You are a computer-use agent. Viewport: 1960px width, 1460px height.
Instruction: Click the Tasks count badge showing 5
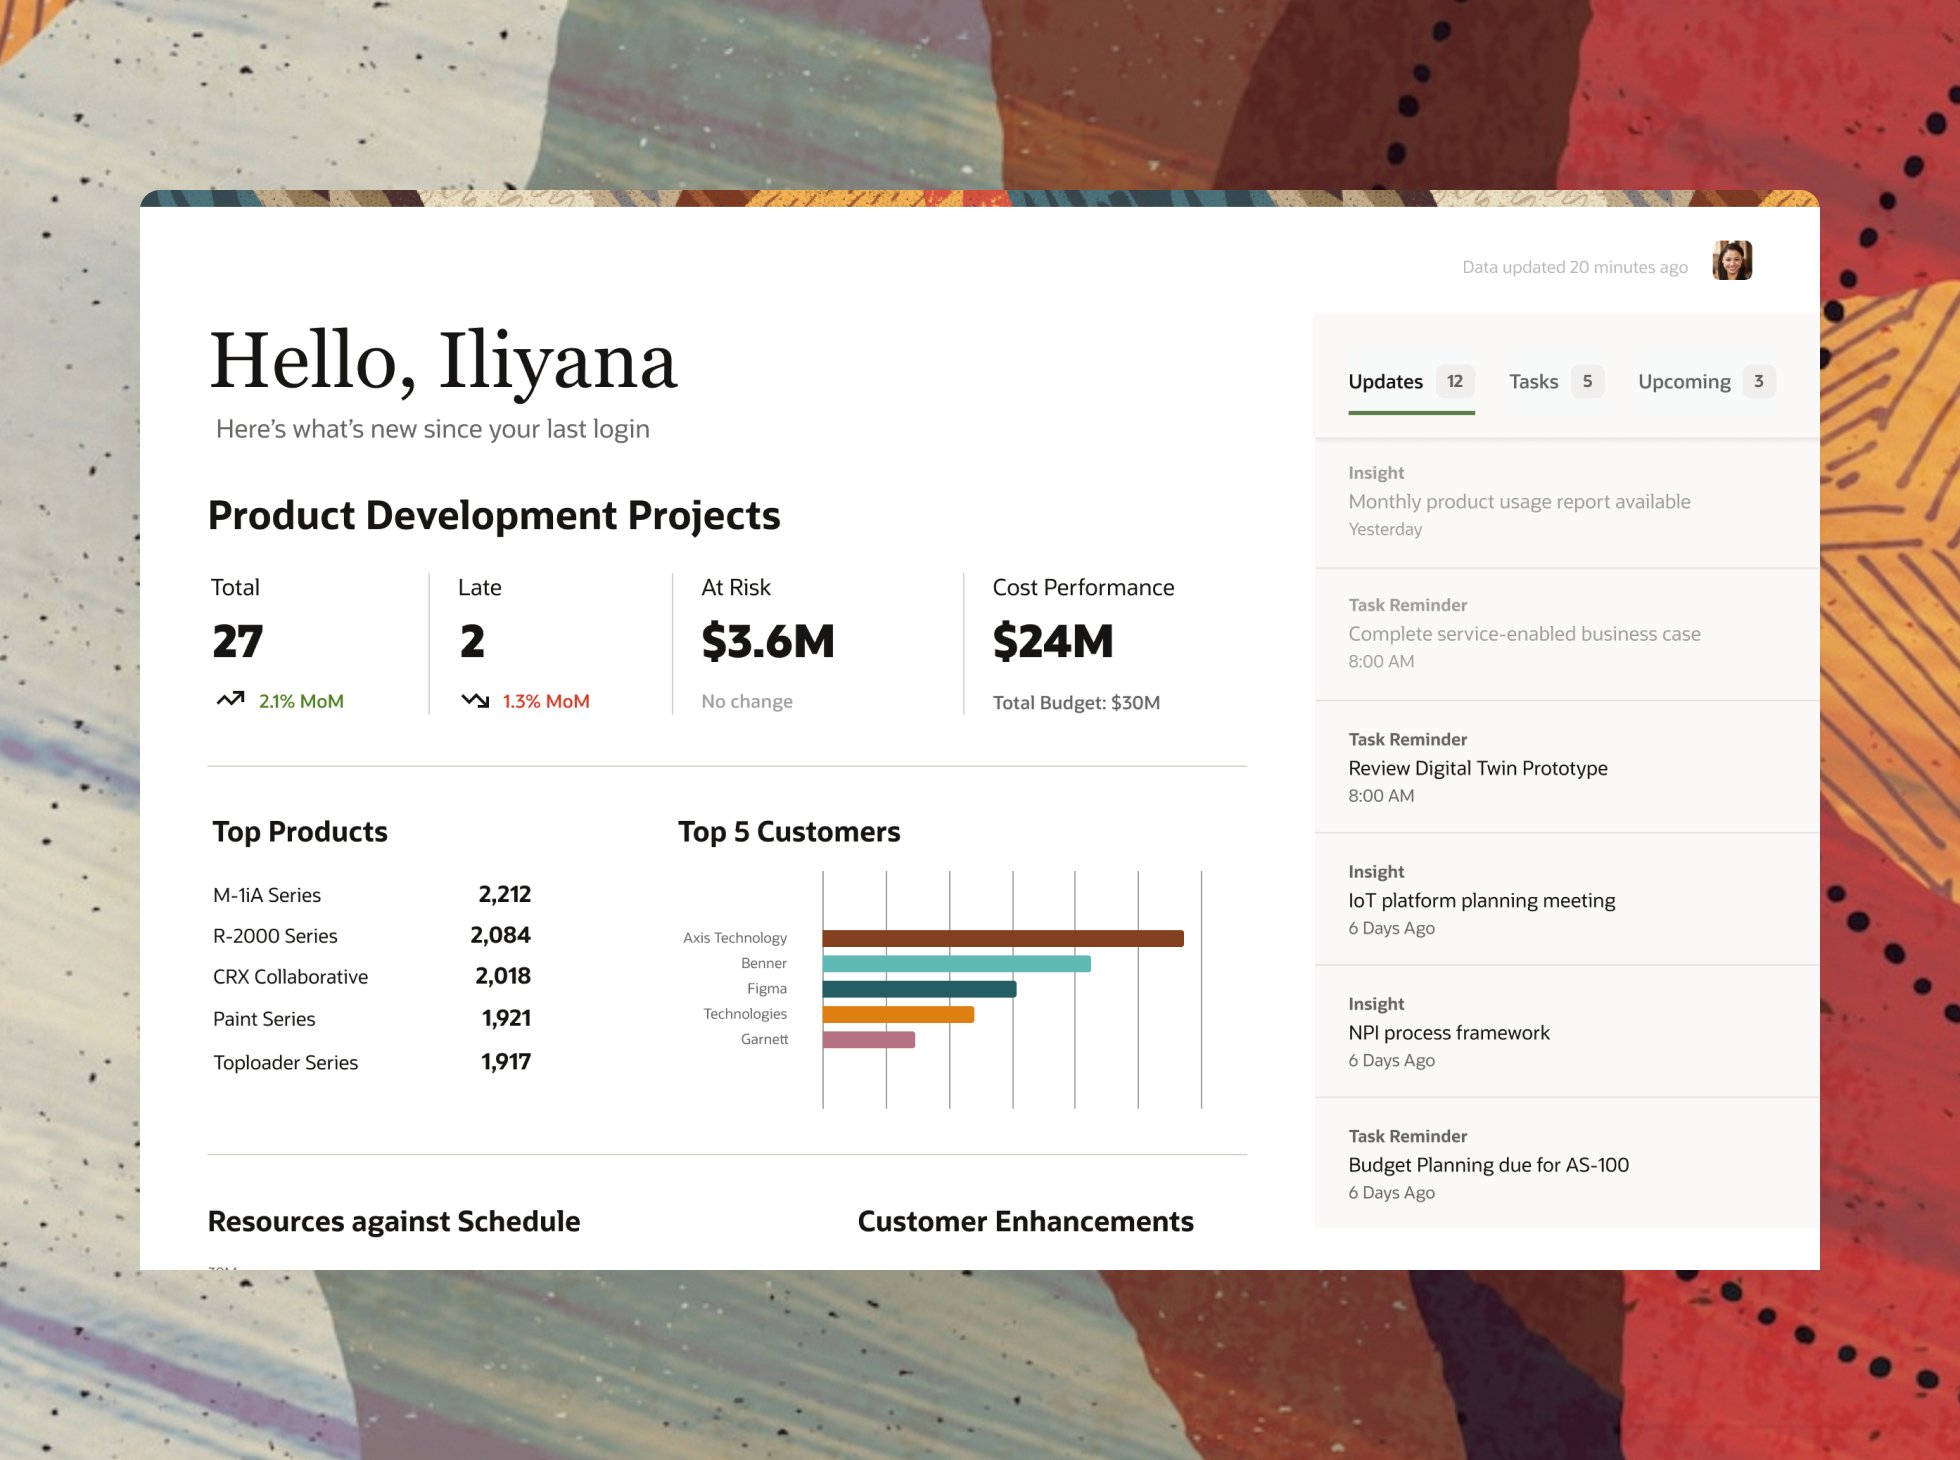click(1587, 381)
